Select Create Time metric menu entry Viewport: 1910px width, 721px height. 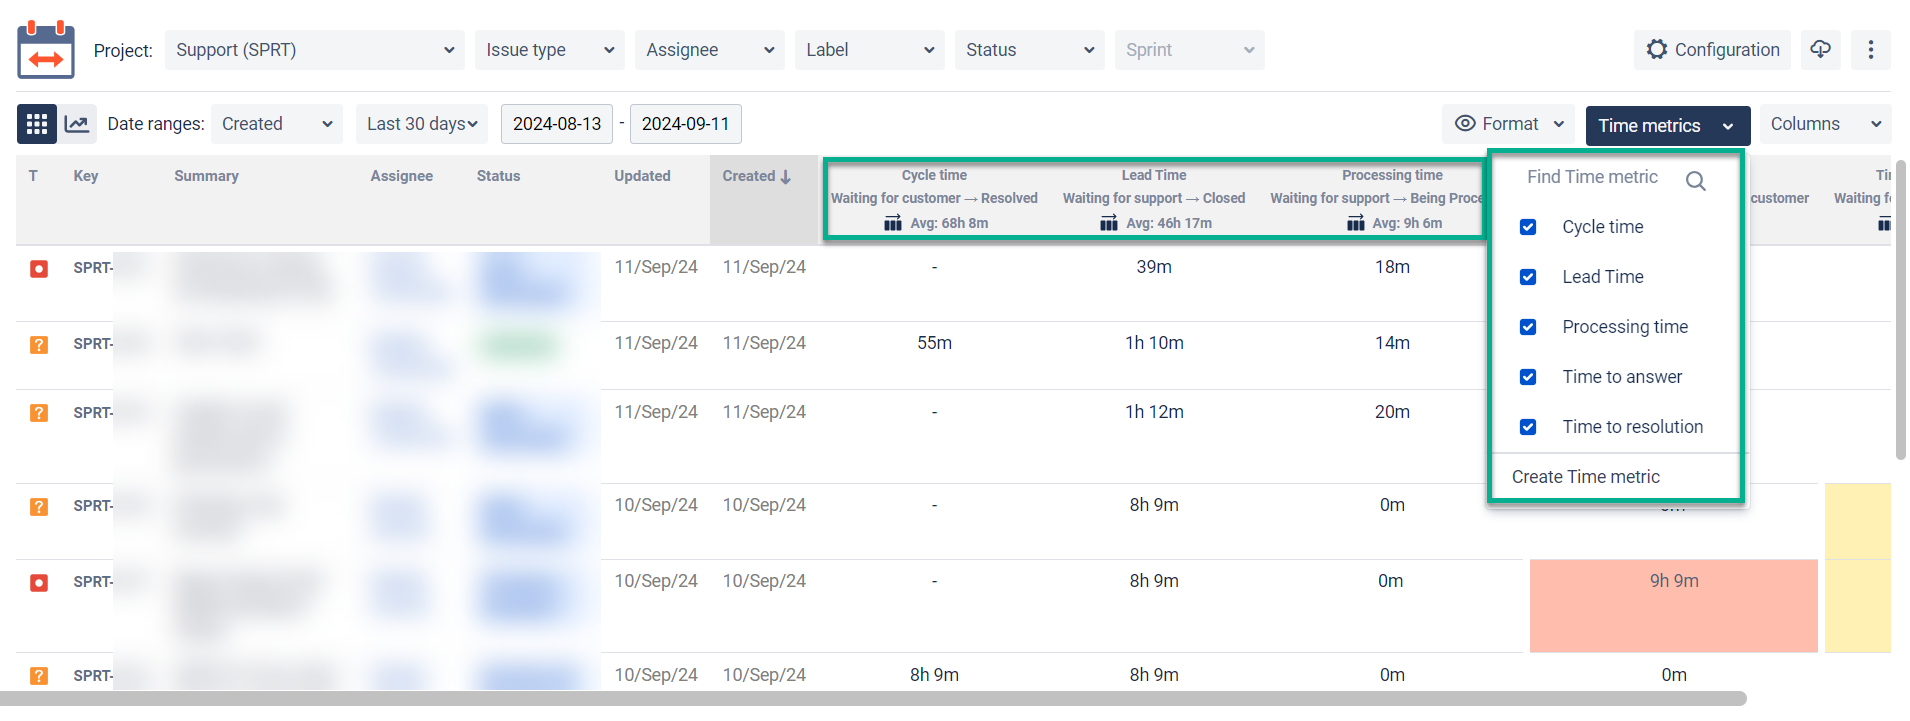click(1585, 477)
